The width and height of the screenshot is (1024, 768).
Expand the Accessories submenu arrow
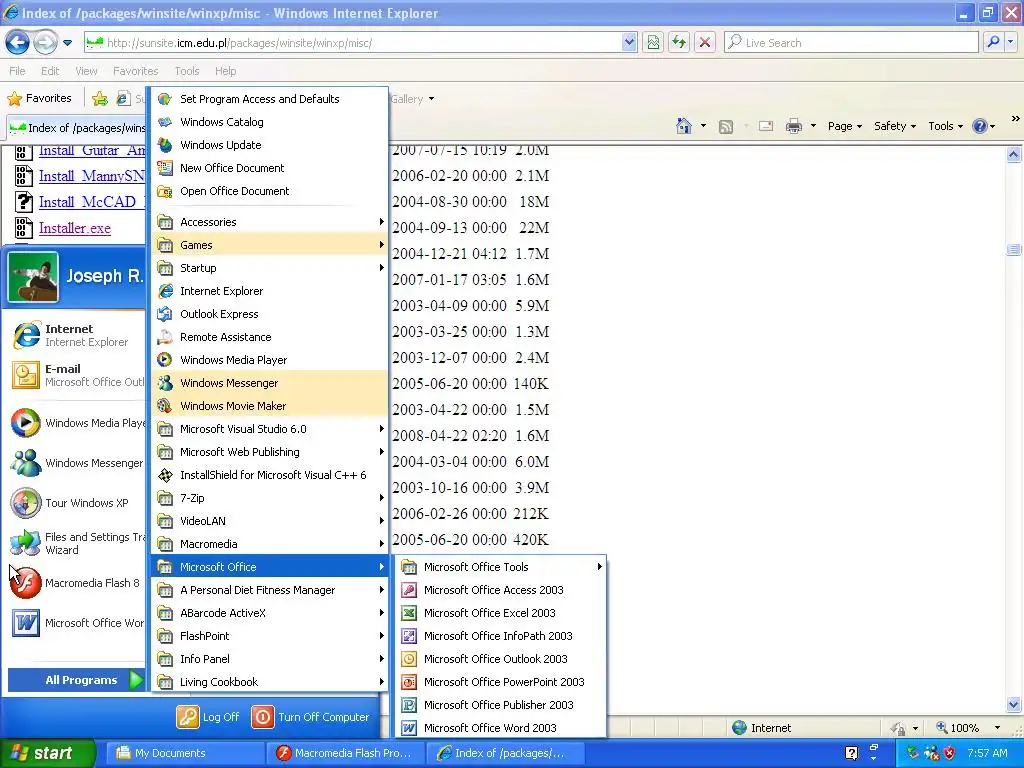click(x=381, y=221)
